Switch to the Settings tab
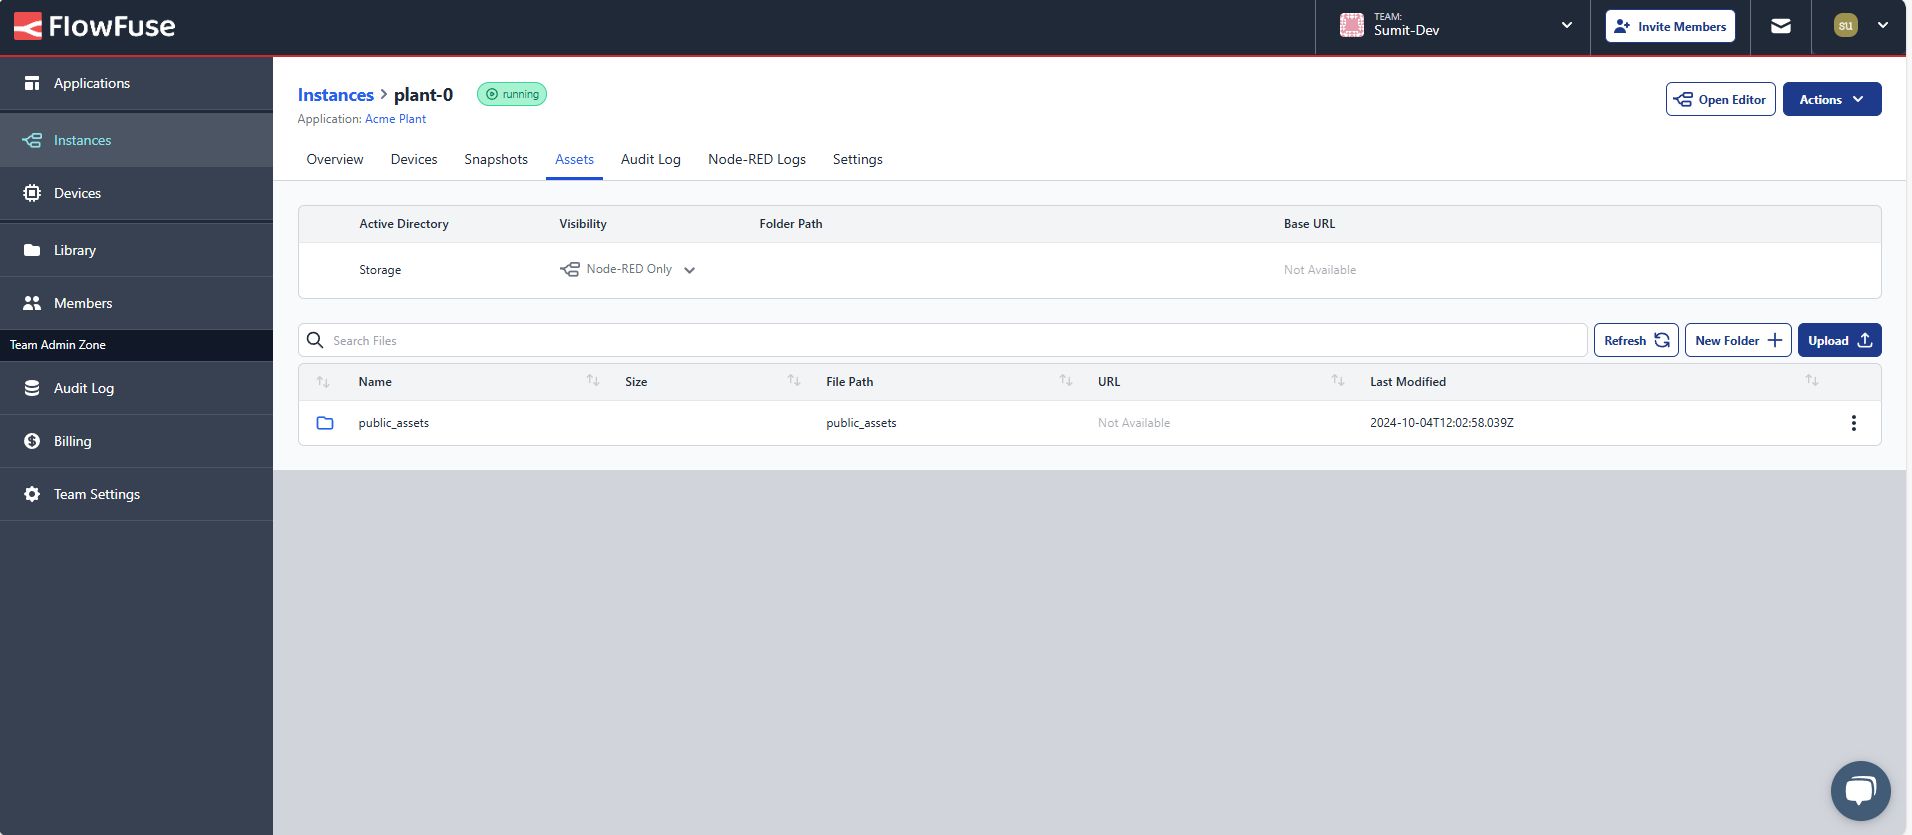Image resolution: width=1912 pixels, height=835 pixels. point(858,159)
